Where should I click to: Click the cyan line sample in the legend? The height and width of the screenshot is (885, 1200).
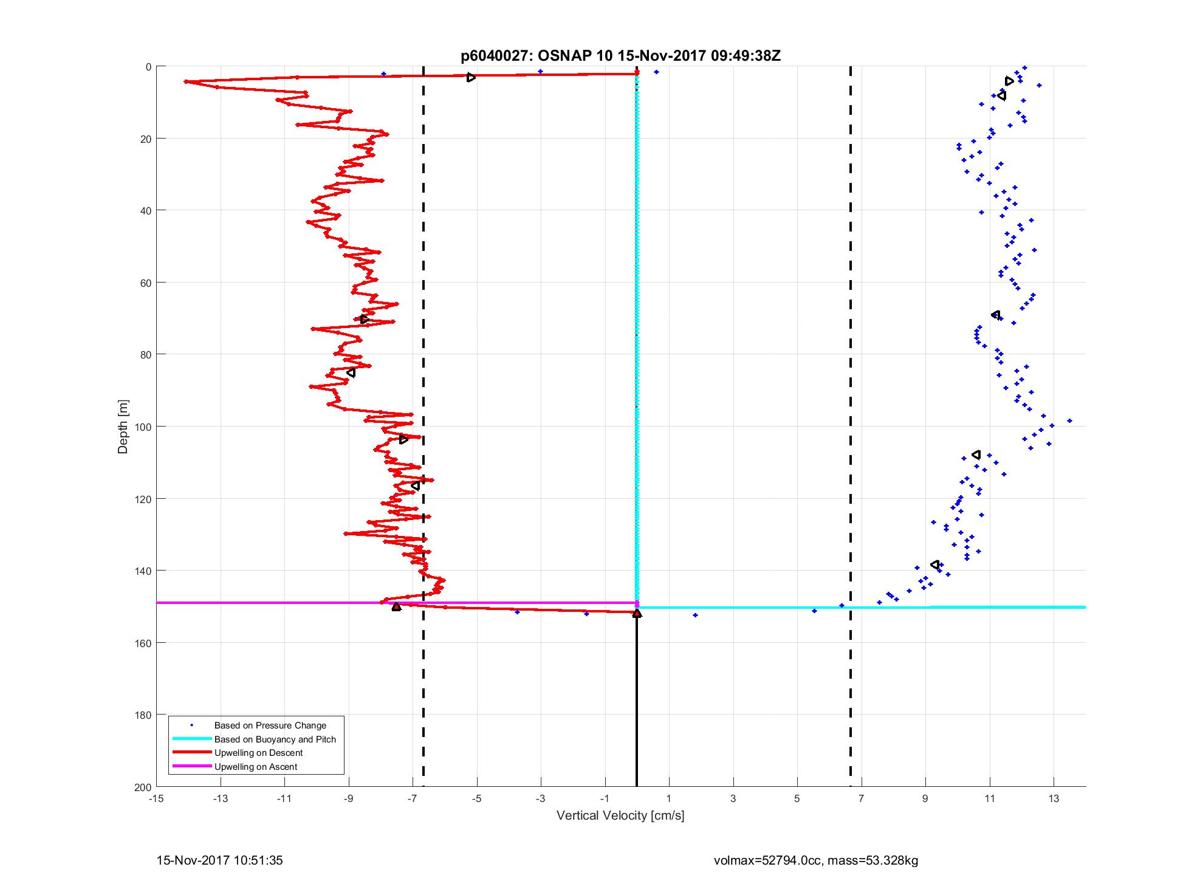click(191, 738)
